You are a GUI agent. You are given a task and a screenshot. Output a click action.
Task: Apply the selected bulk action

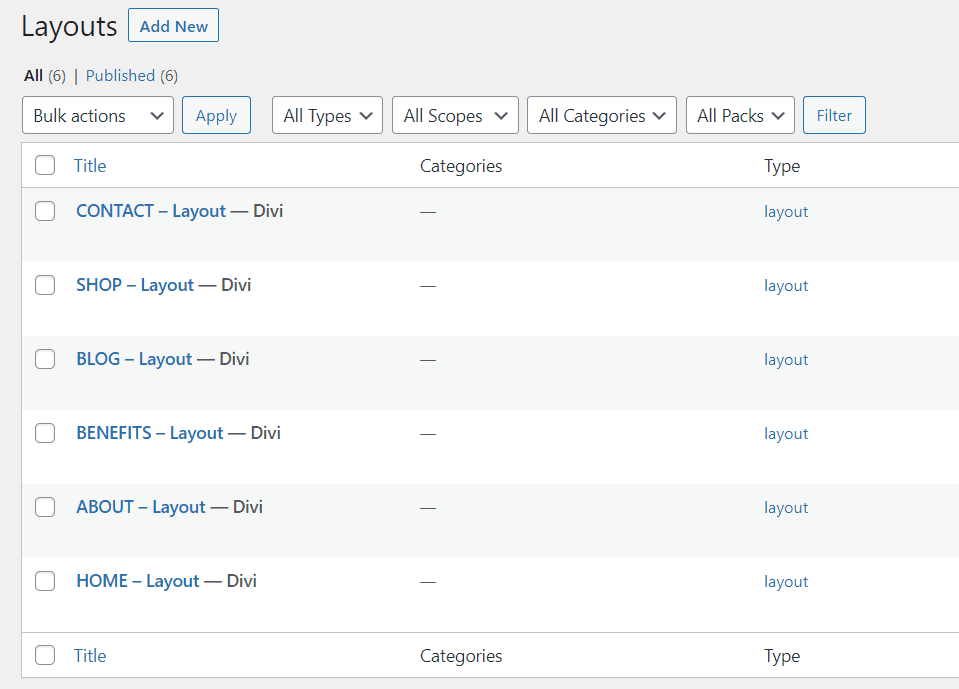(x=217, y=115)
